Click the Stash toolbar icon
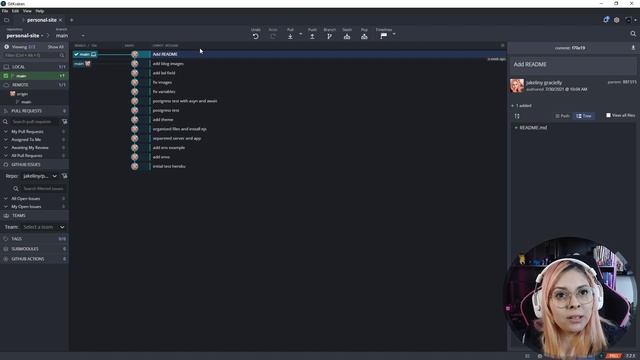 347,36
